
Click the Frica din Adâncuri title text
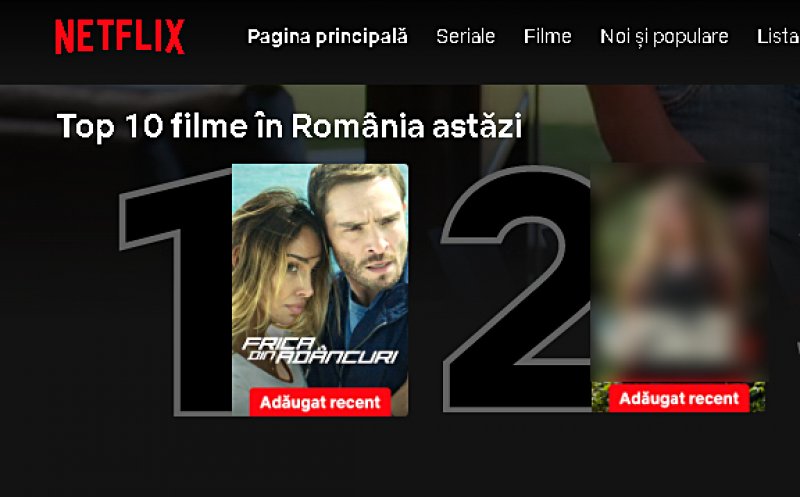coord(320,351)
